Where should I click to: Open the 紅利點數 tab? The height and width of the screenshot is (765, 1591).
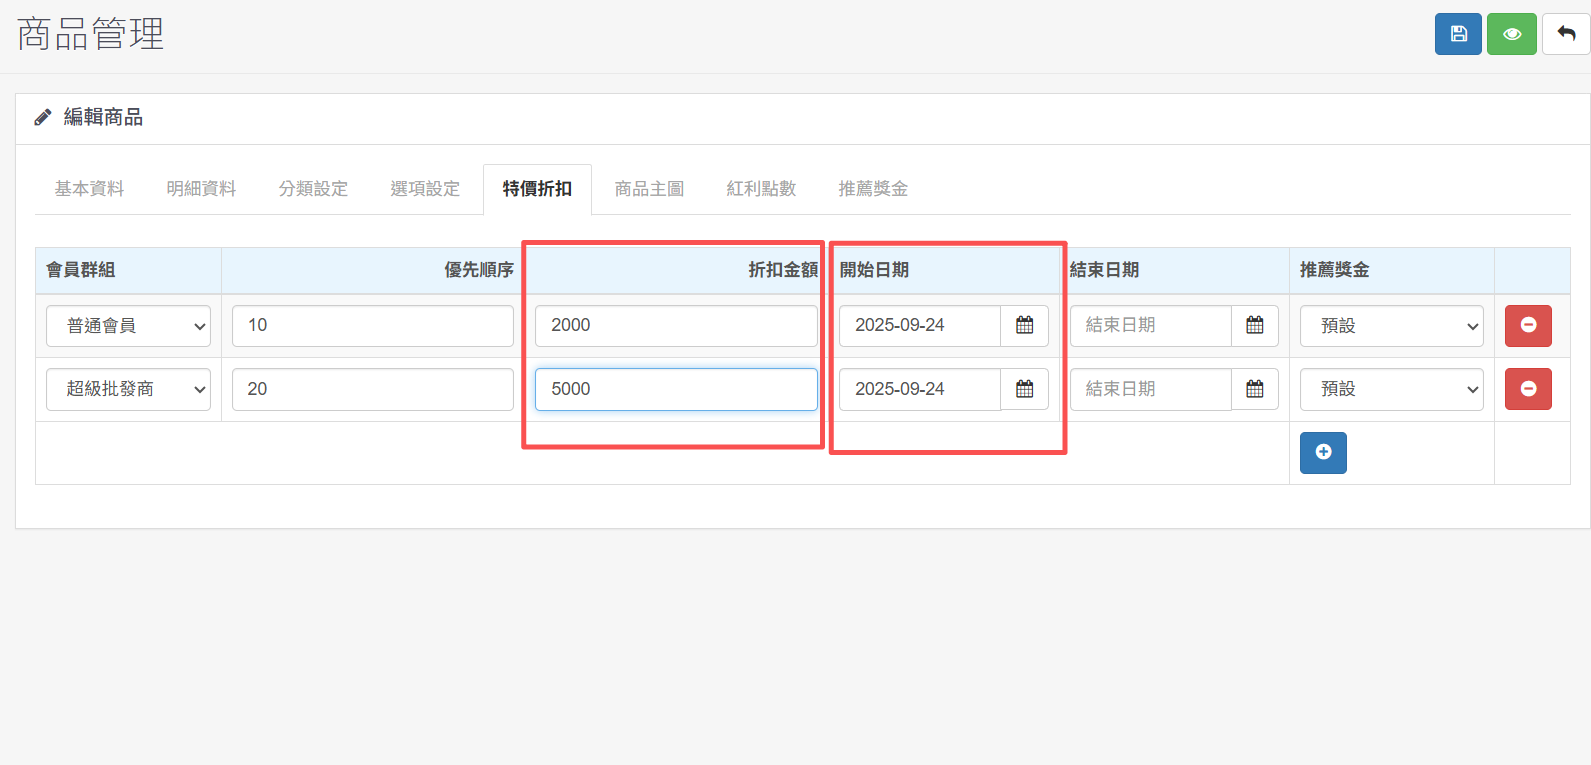click(x=761, y=189)
